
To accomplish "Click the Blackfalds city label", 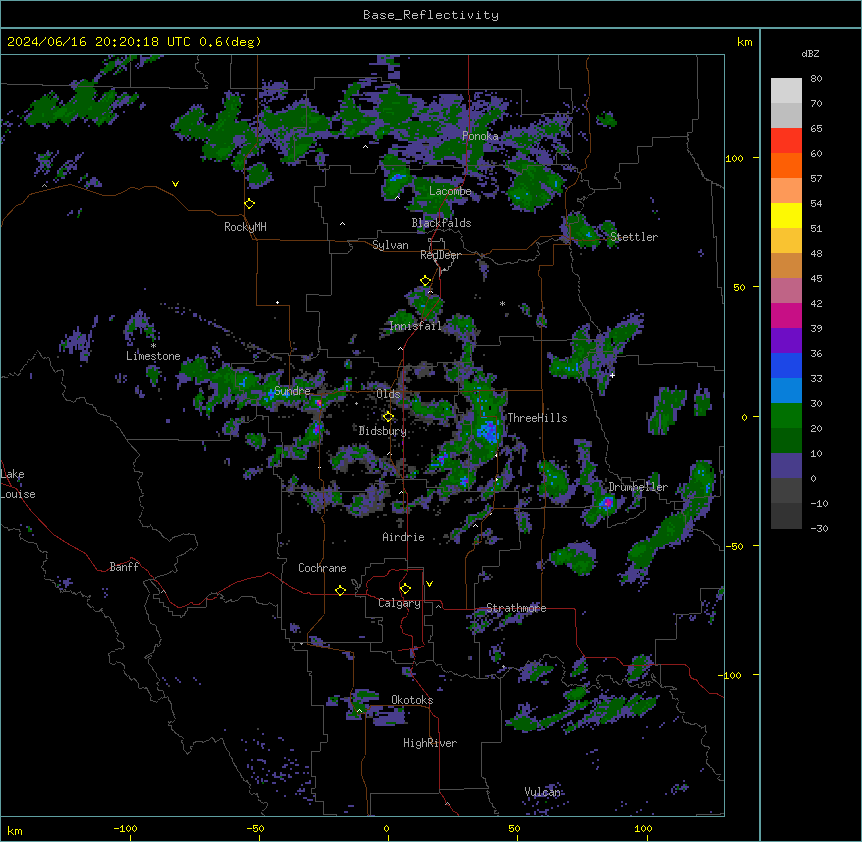I will pos(441,223).
